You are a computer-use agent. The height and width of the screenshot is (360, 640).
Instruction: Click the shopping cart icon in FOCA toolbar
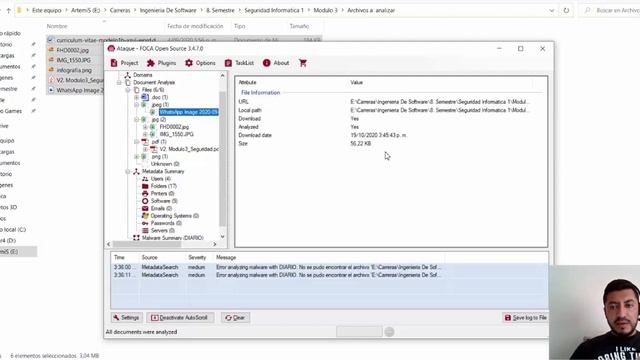(303, 63)
